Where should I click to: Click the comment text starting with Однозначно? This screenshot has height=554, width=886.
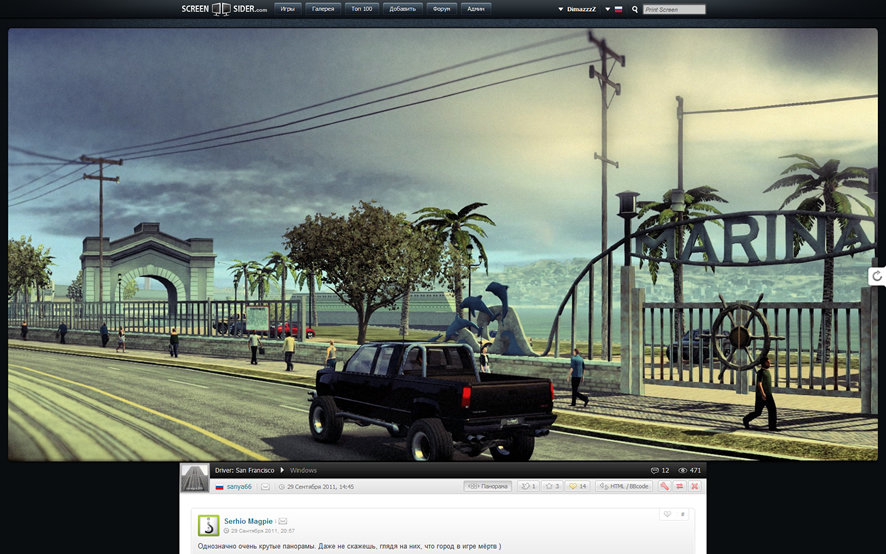(x=349, y=546)
